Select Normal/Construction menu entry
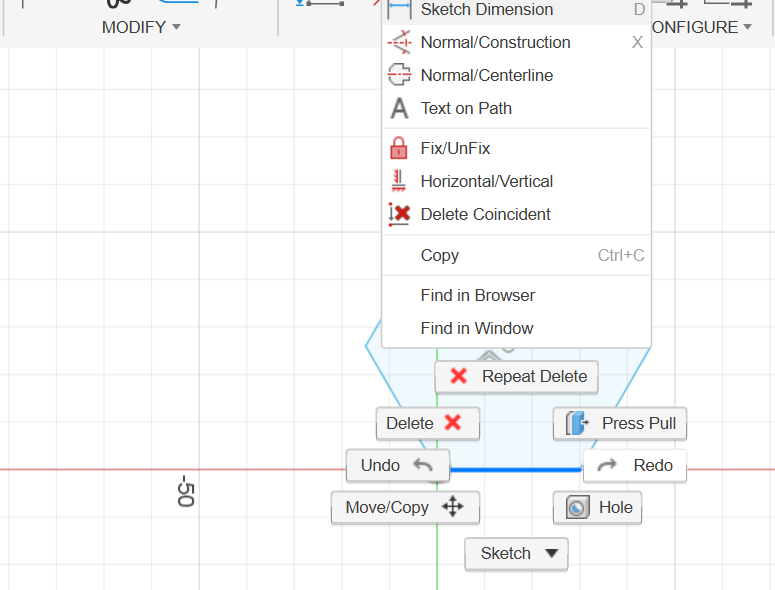Viewport: 775px width, 590px height. coord(517,42)
